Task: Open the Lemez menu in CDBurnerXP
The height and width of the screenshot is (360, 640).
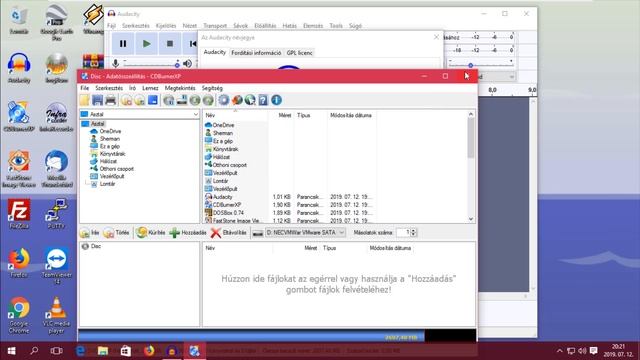Action: (x=150, y=88)
